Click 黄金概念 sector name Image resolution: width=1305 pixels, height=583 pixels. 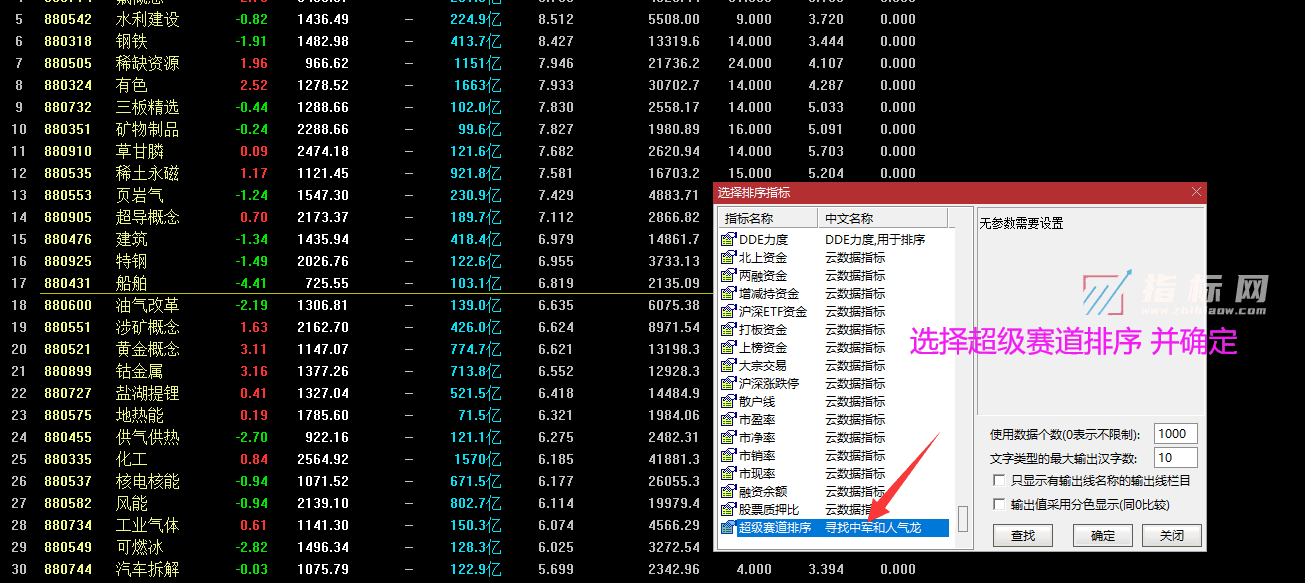click(148, 349)
